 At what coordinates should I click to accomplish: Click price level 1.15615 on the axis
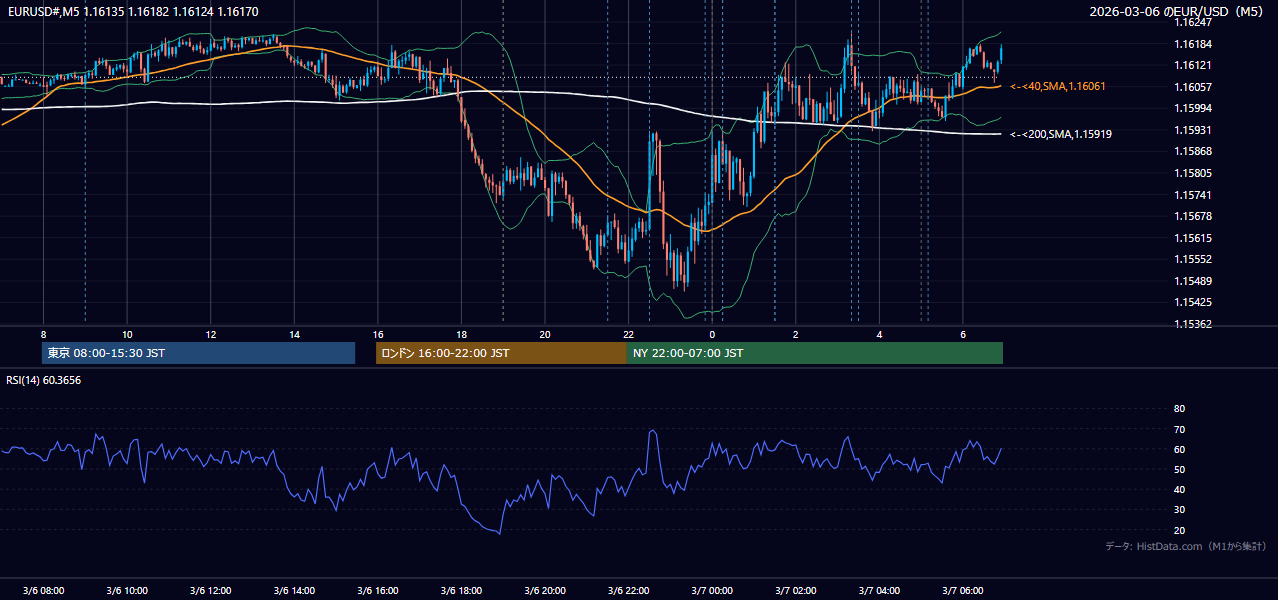1193,238
